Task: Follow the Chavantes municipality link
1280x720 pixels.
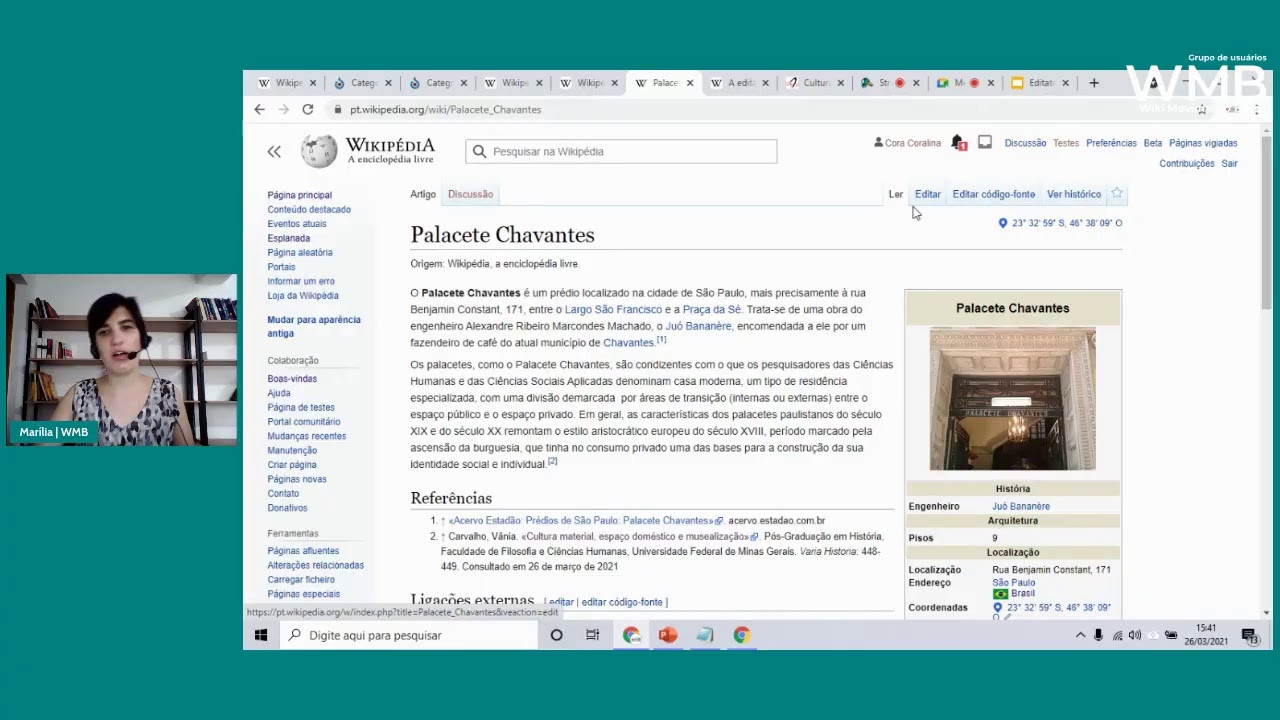Action: (x=628, y=343)
